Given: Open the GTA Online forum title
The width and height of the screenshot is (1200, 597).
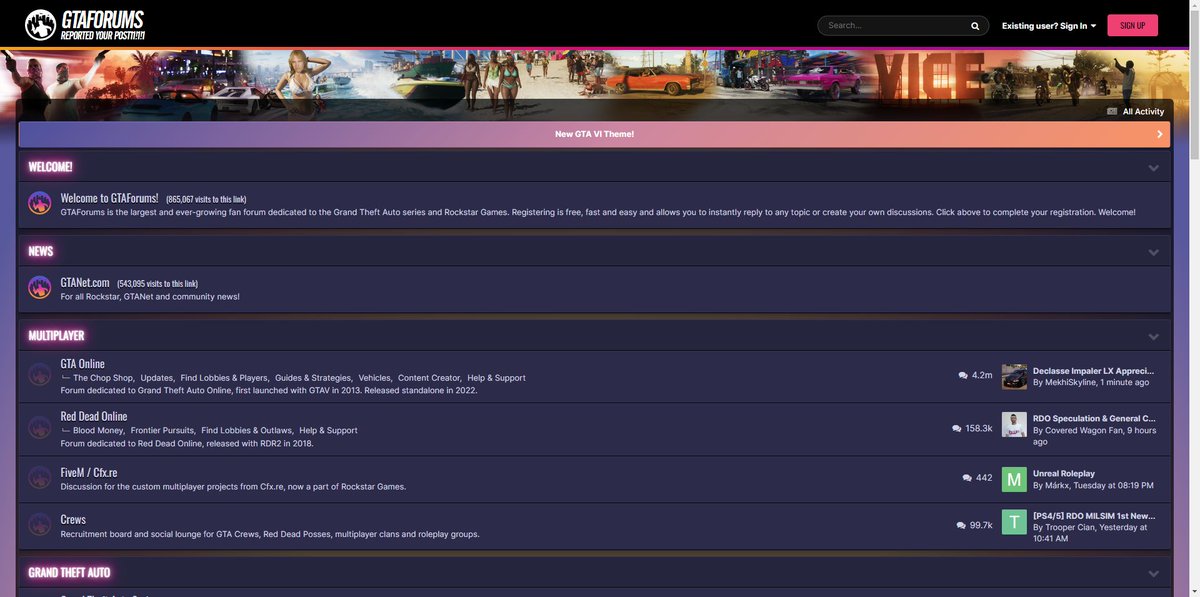Looking at the screenshot, I should pyautogui.click(x=82, y=363).
